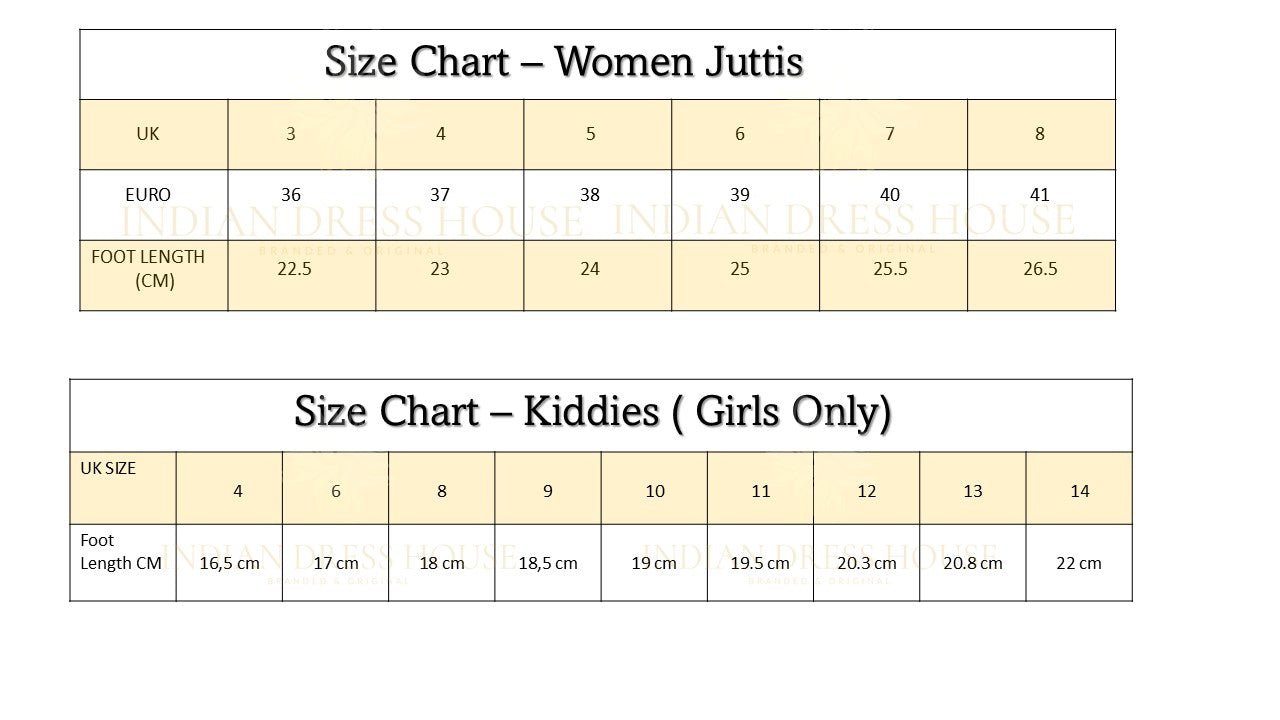Click the 26.5 foot length value
Screen dimensions: 1280x720
[x=1040, y=269]
